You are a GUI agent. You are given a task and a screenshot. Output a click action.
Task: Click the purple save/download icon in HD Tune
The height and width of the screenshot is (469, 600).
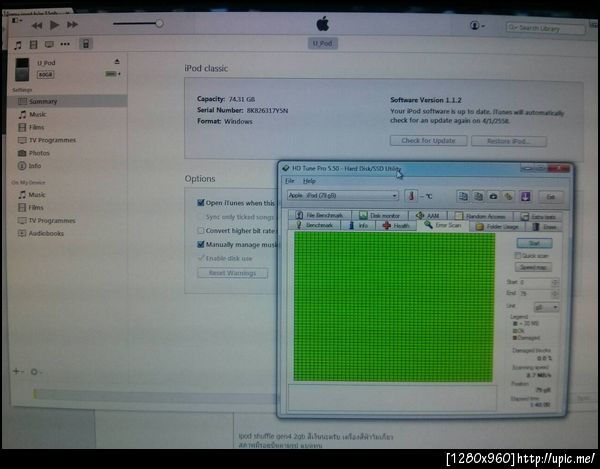(x=525, y=197)
